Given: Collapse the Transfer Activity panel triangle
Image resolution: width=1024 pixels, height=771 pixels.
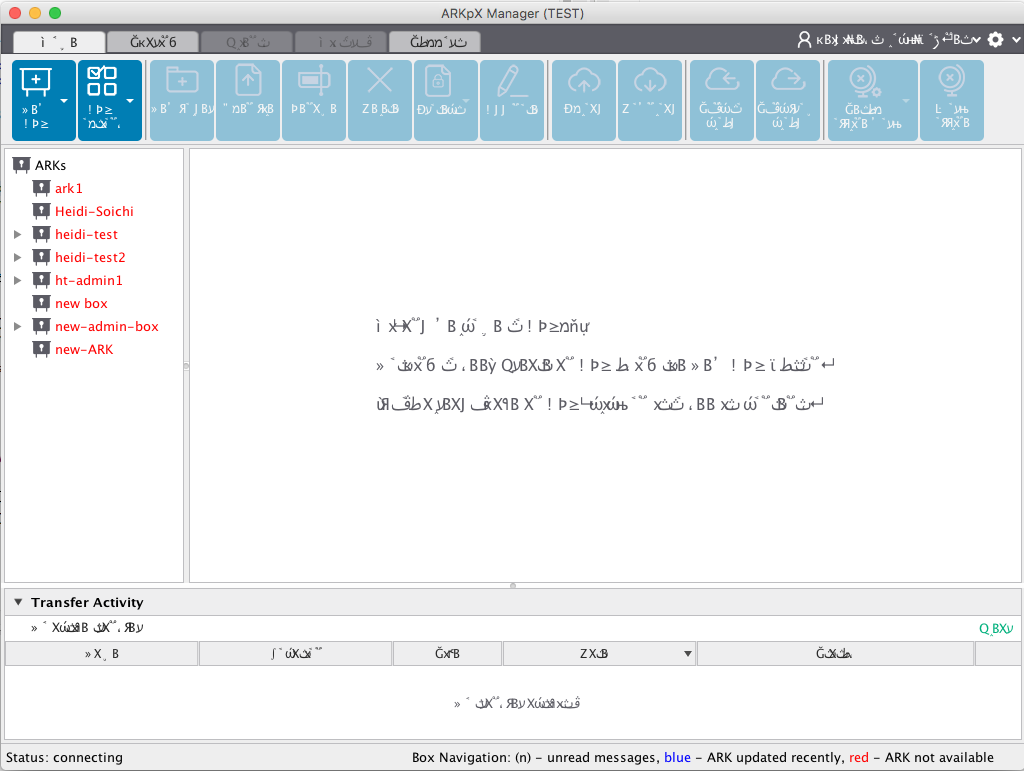Looking at the screenshot, I should [18, 602].
